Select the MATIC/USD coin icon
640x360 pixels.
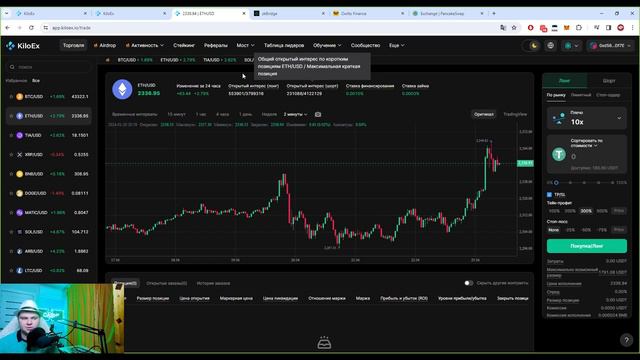[20, 213]
